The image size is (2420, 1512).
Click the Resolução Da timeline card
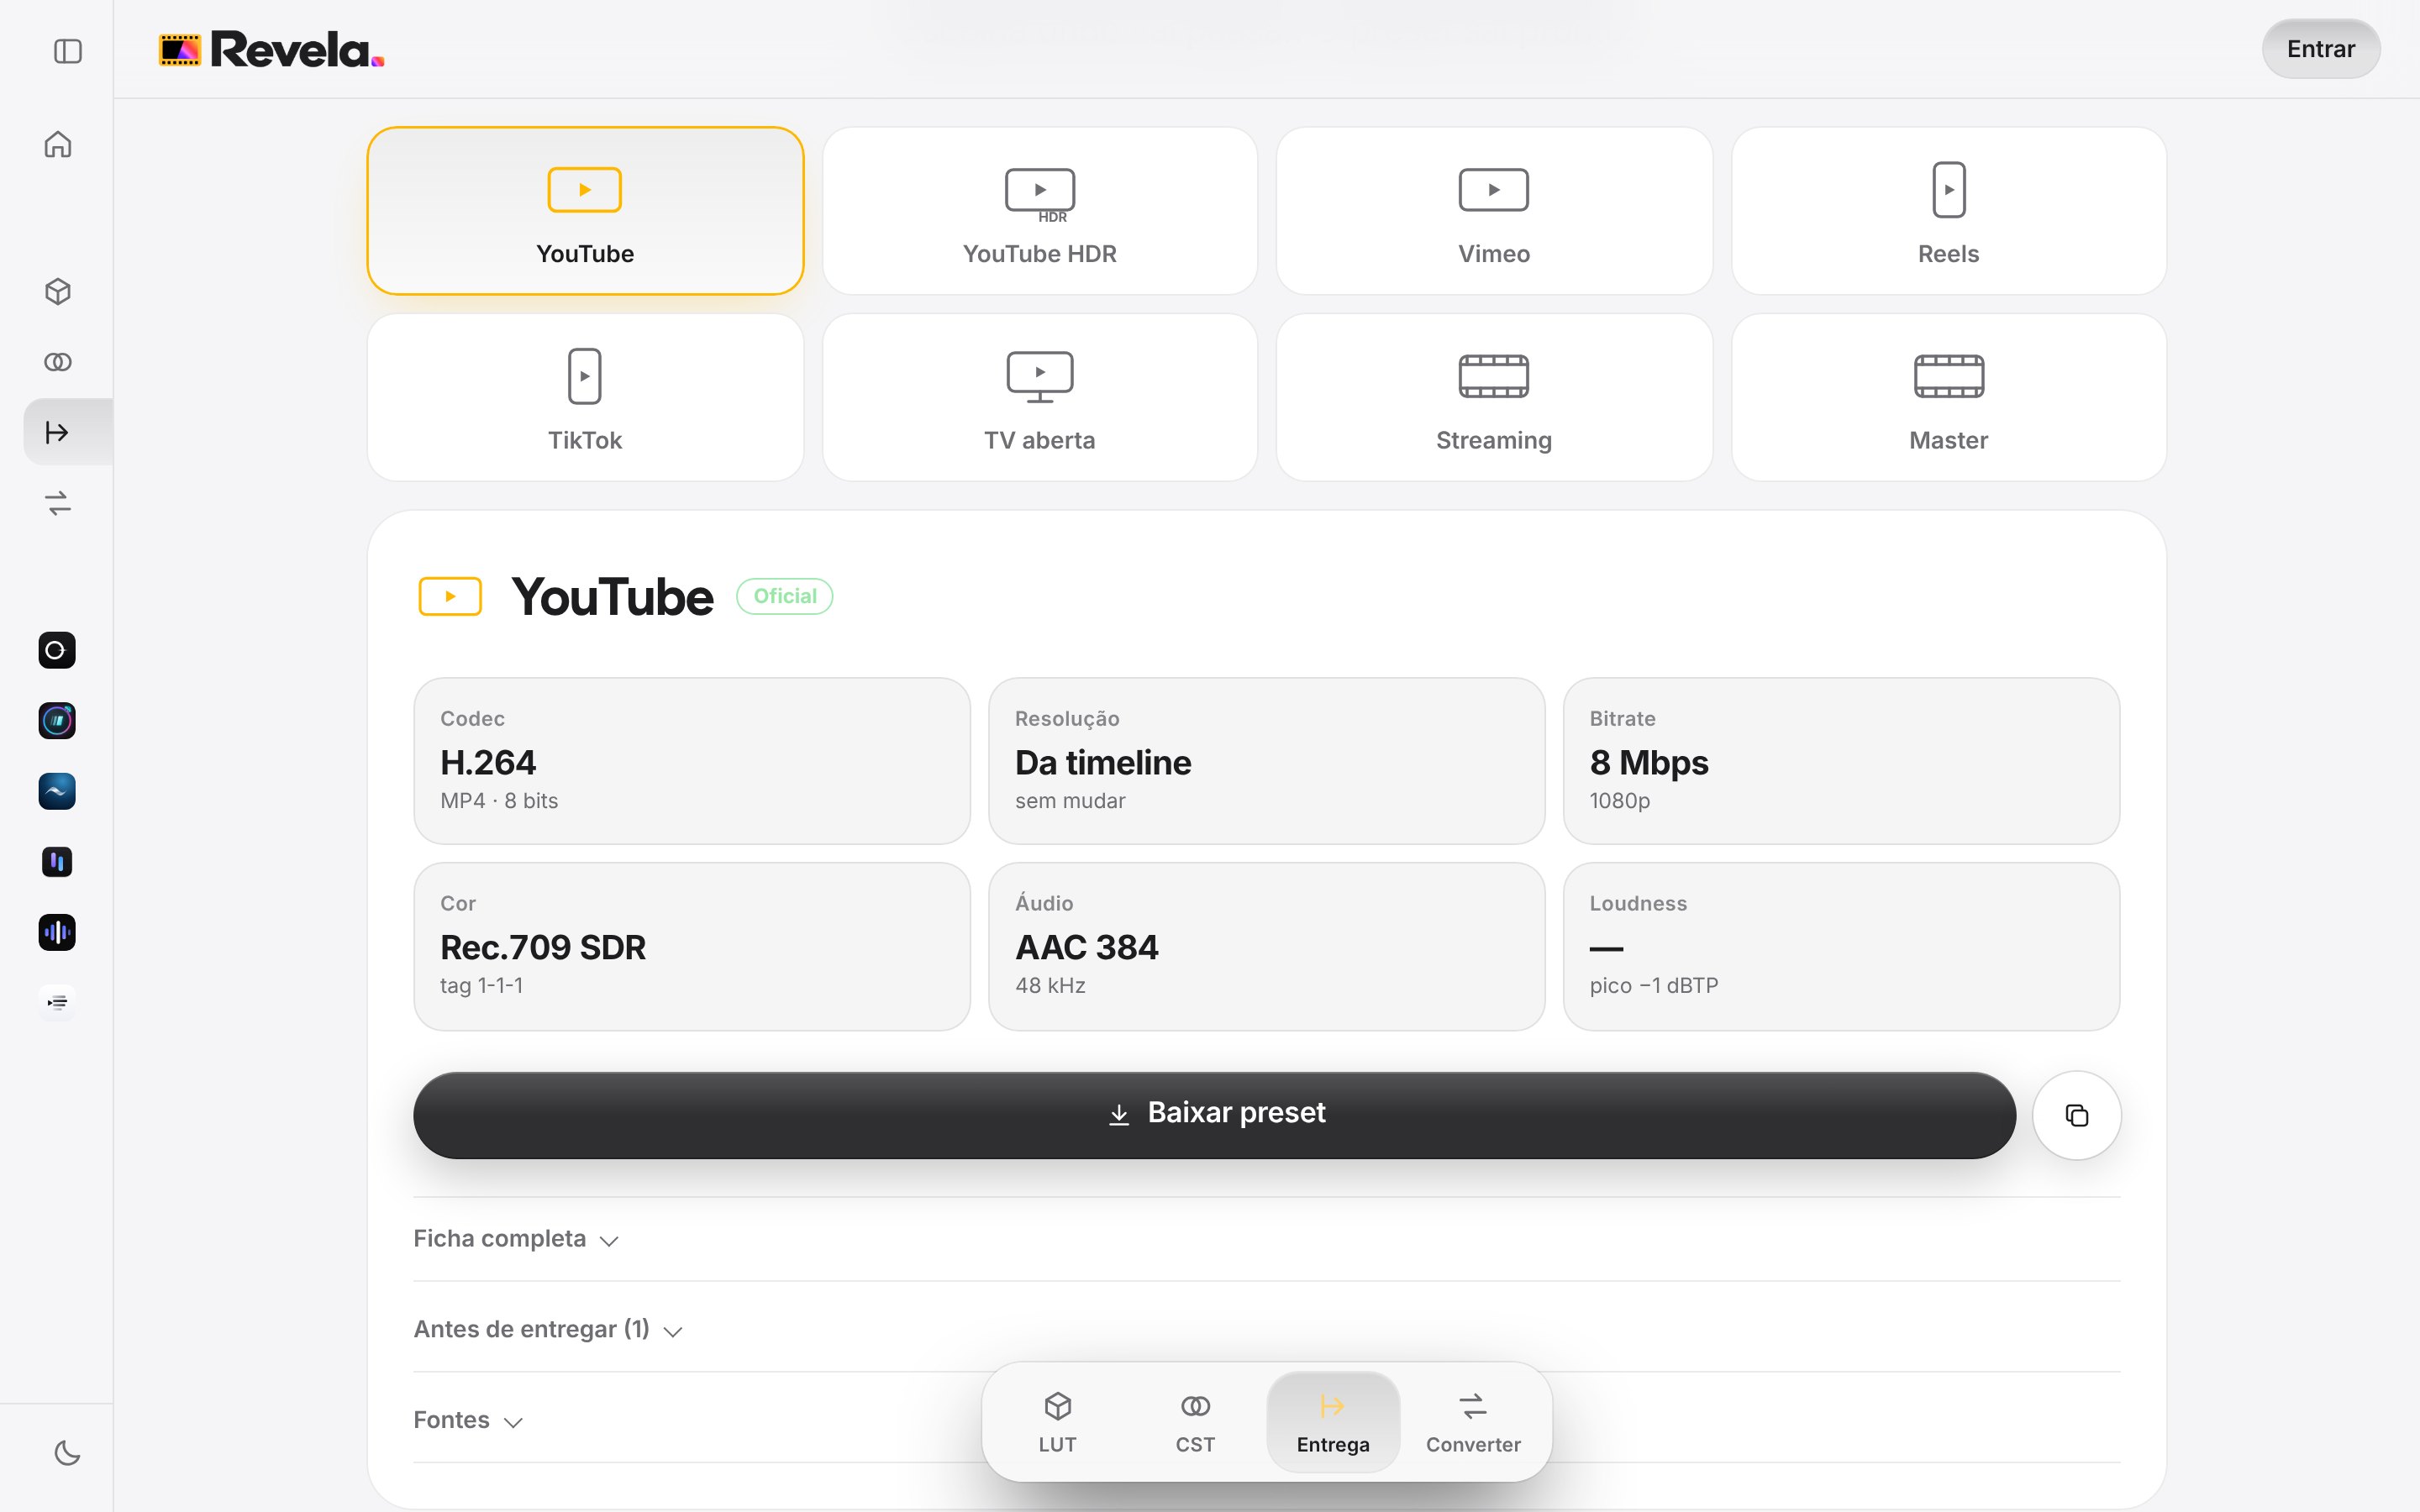(x=1266, y=761)
